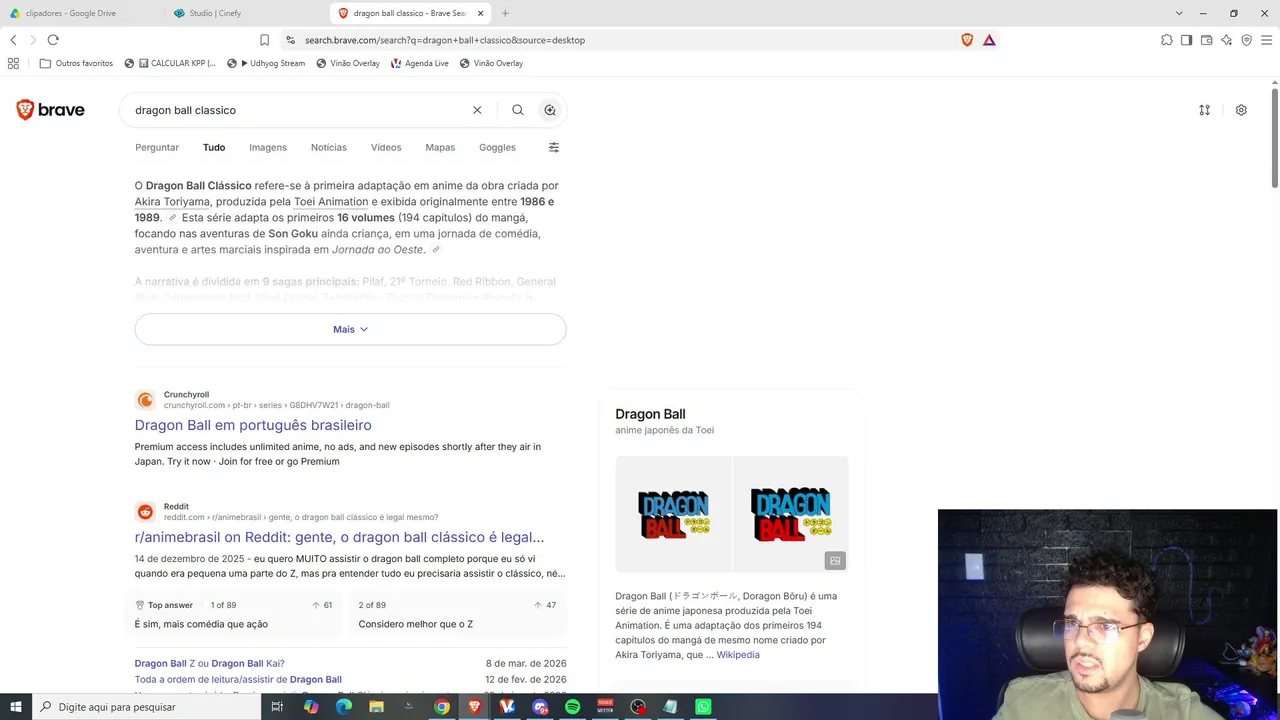This screenshot has height=720, width=1280.
Task: Open the image gallery icon on Dragon Ball card
Action: [x=835, y=561]
